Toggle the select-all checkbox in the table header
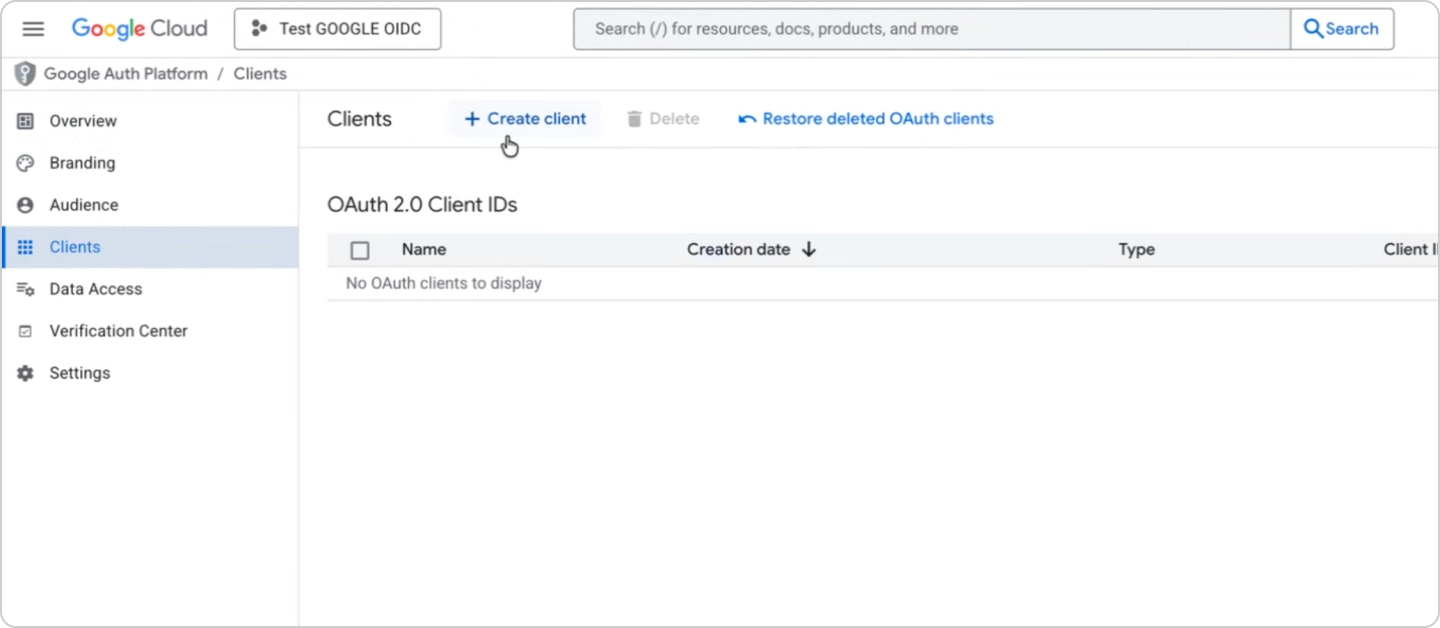The image size is (1440, 628). pos(360,250)
